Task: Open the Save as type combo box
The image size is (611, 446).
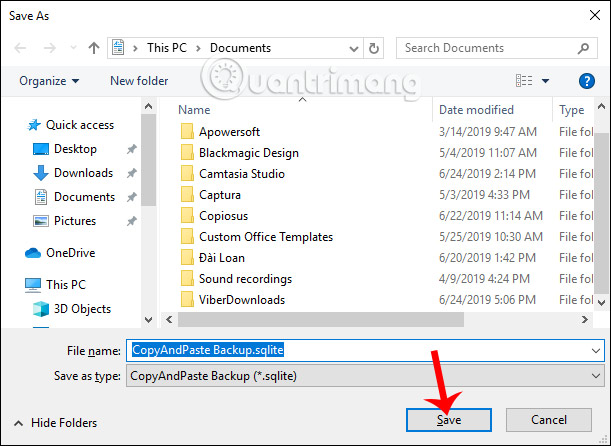Action: click(366, 376)
